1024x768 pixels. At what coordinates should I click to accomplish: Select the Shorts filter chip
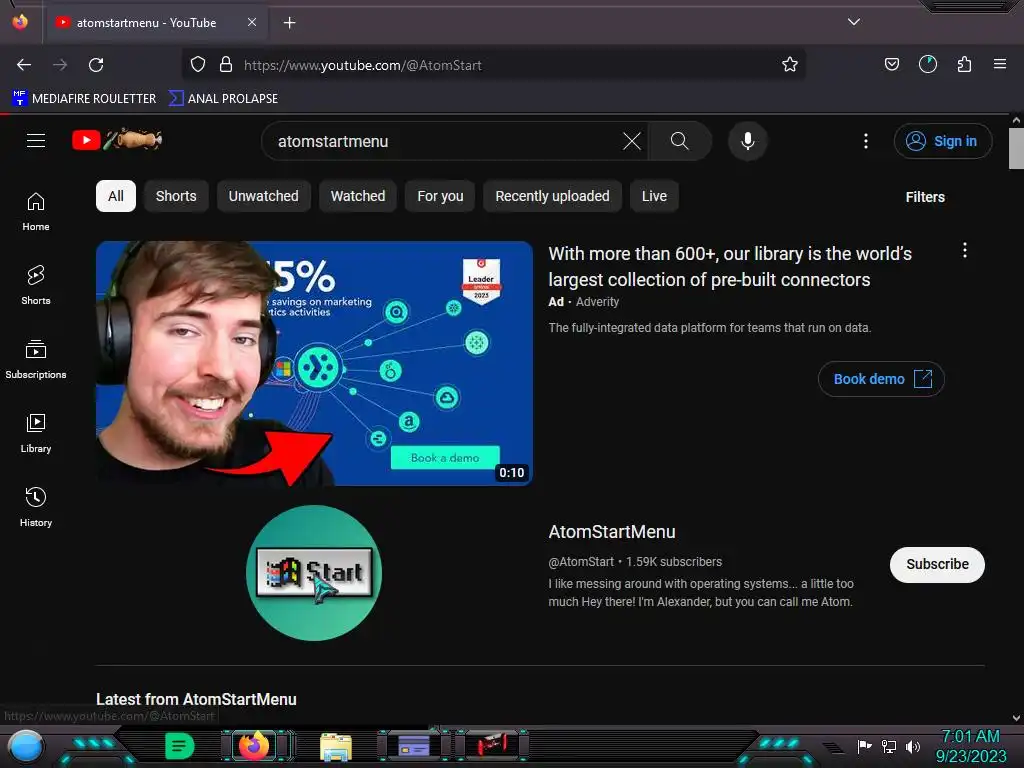coord(176,196)
